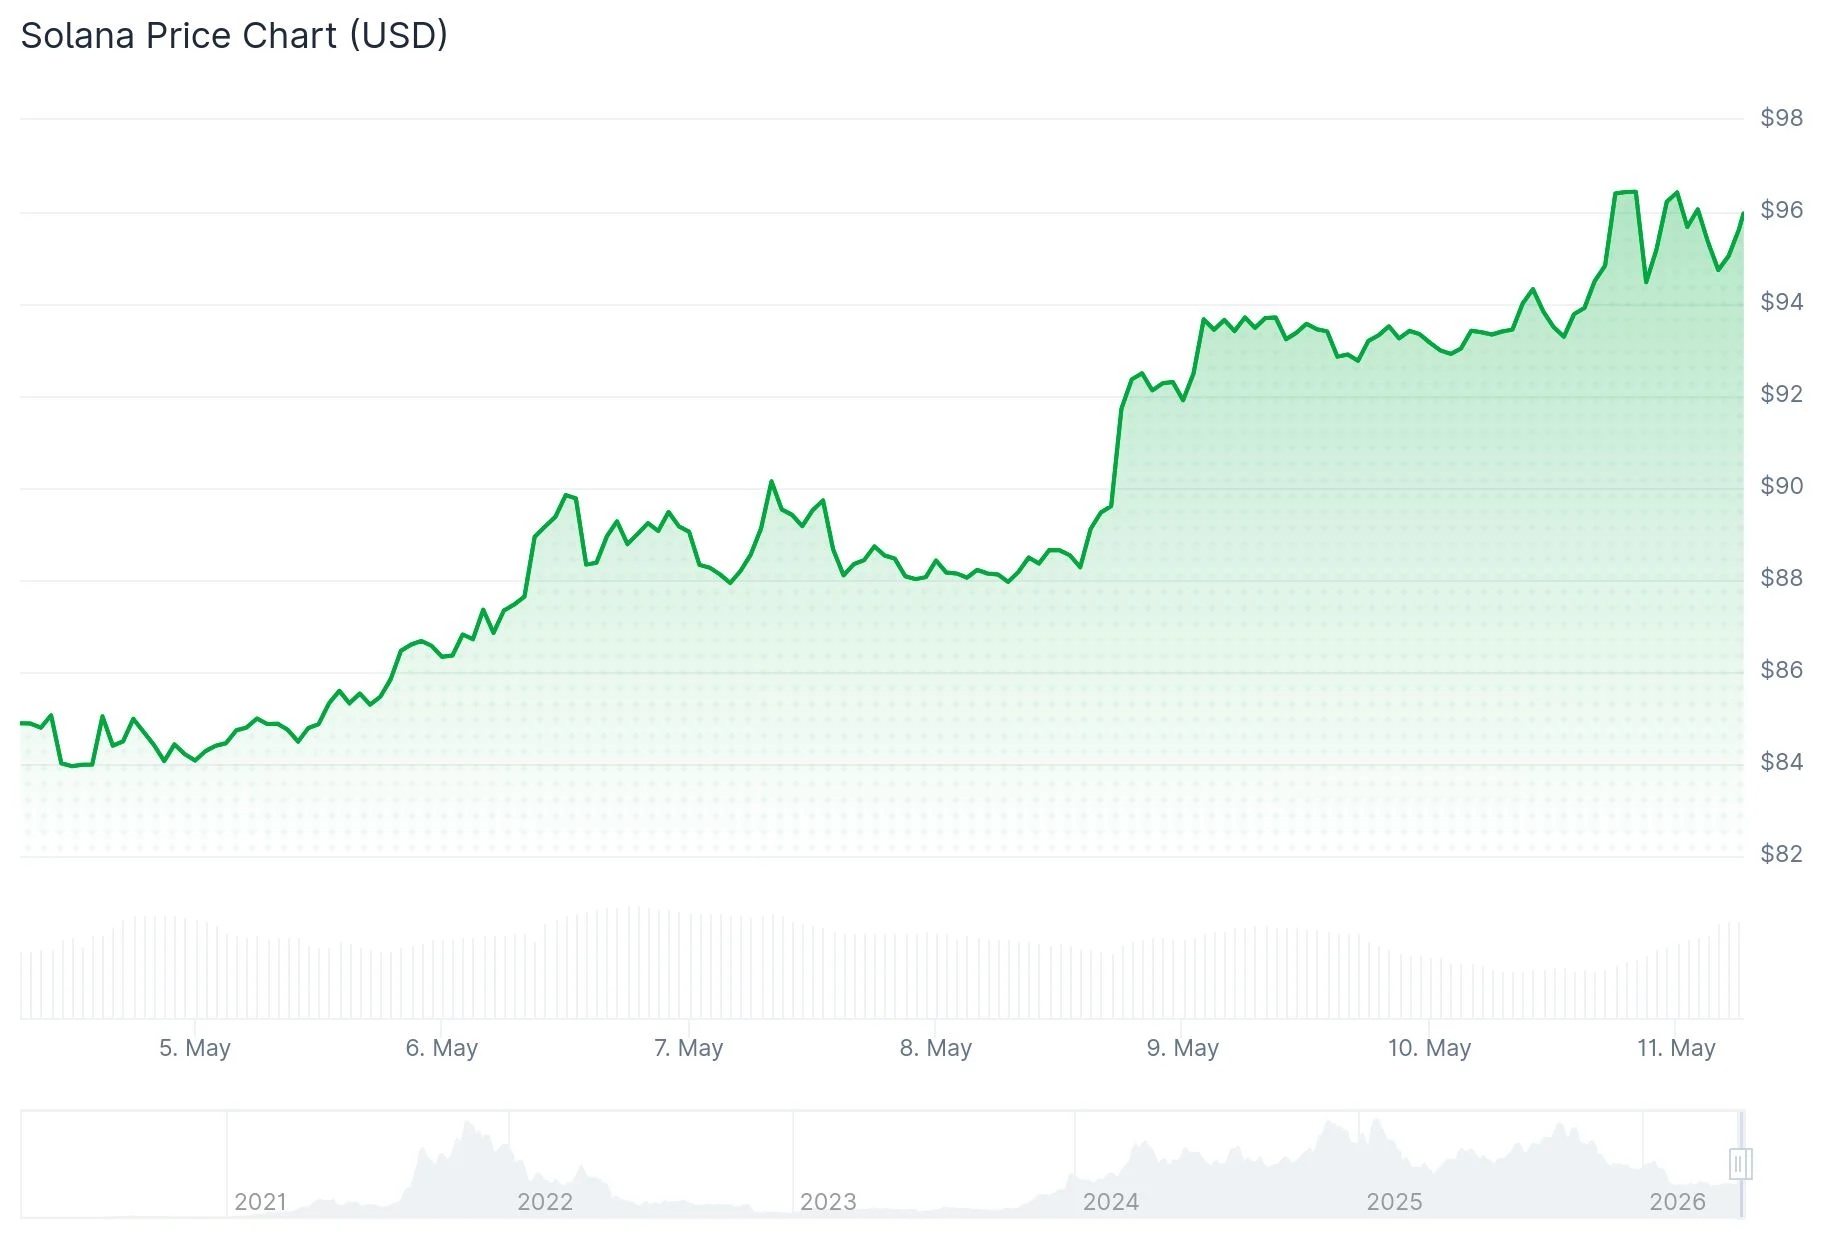Click the 11. May date label
Screen dimensions: 1824x1248
click(1677, 1048)
